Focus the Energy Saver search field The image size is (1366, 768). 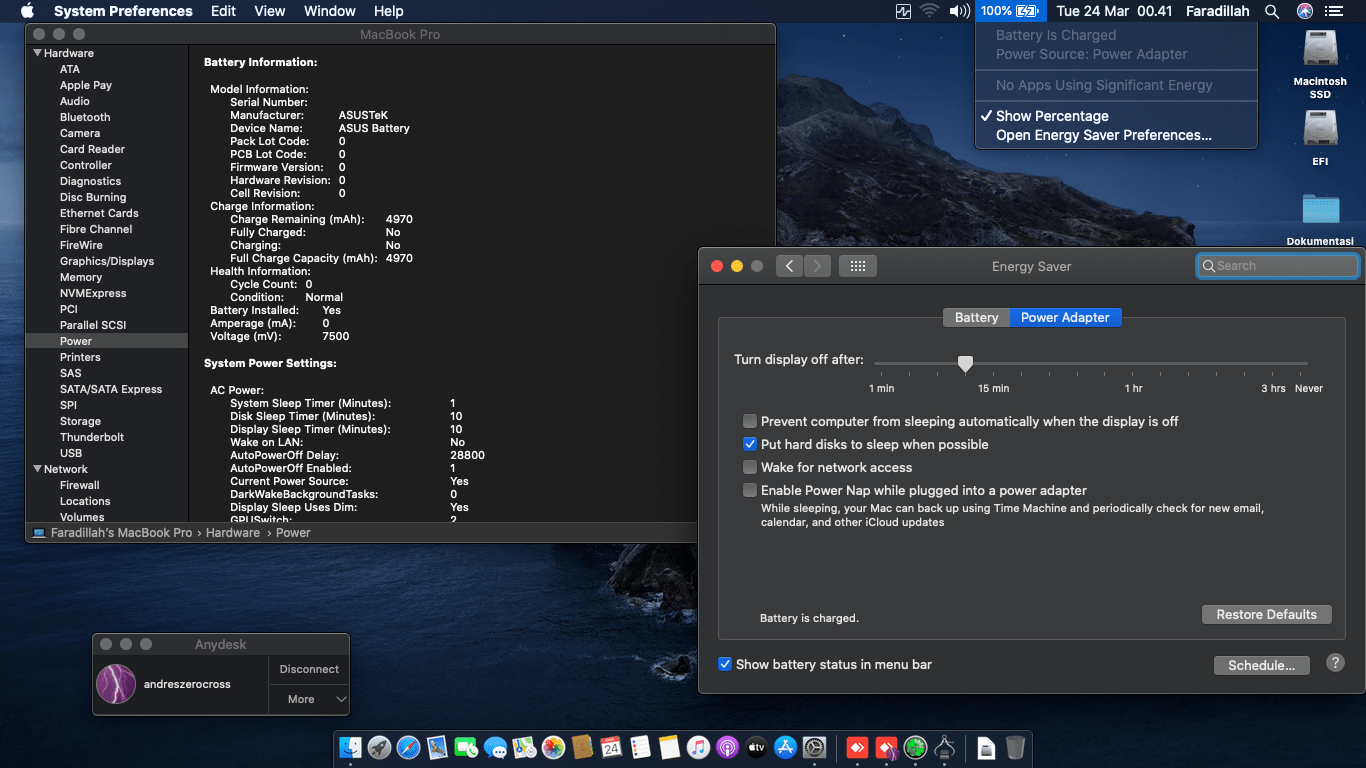(x=1277, y=266)
